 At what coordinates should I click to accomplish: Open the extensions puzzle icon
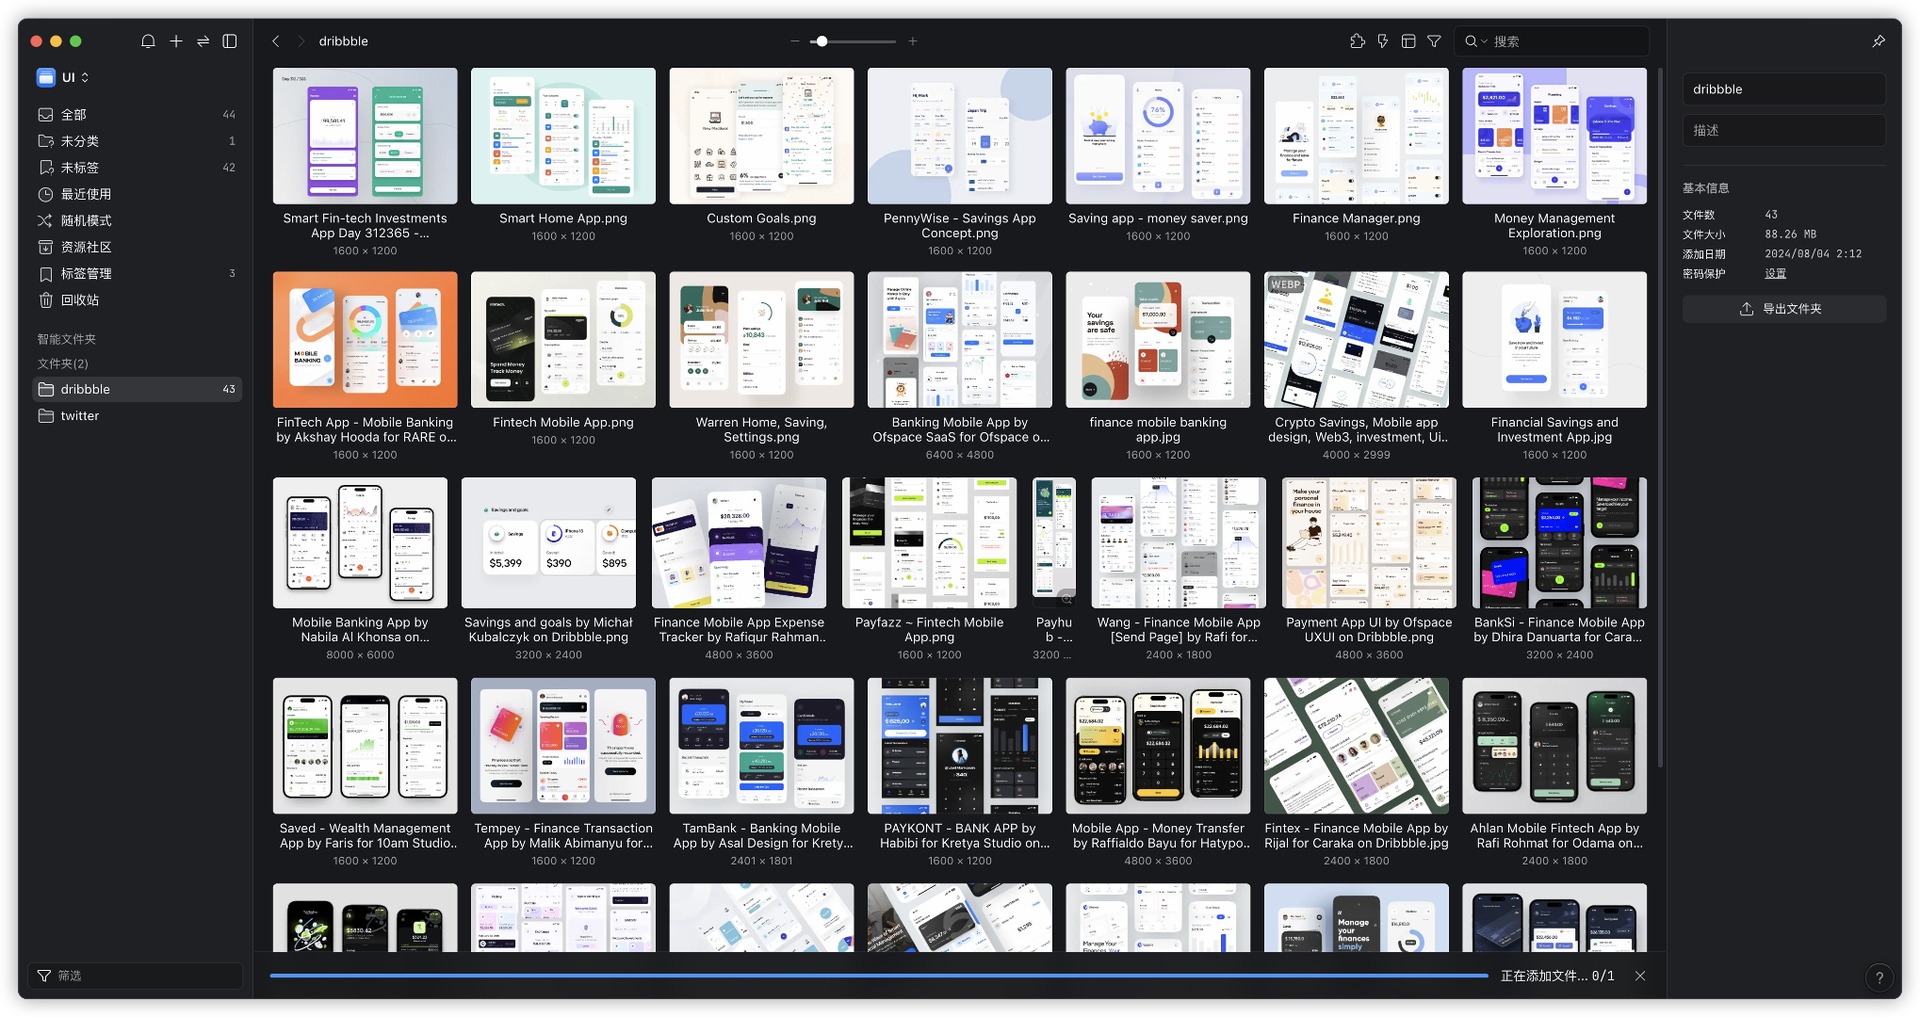[1357, 41]
